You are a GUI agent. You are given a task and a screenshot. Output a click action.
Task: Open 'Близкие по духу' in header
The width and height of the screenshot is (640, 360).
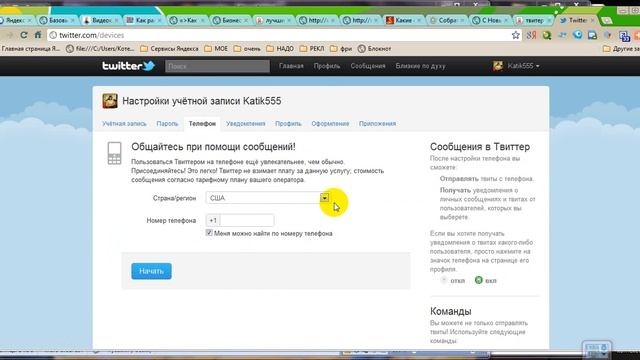[420, 66]
